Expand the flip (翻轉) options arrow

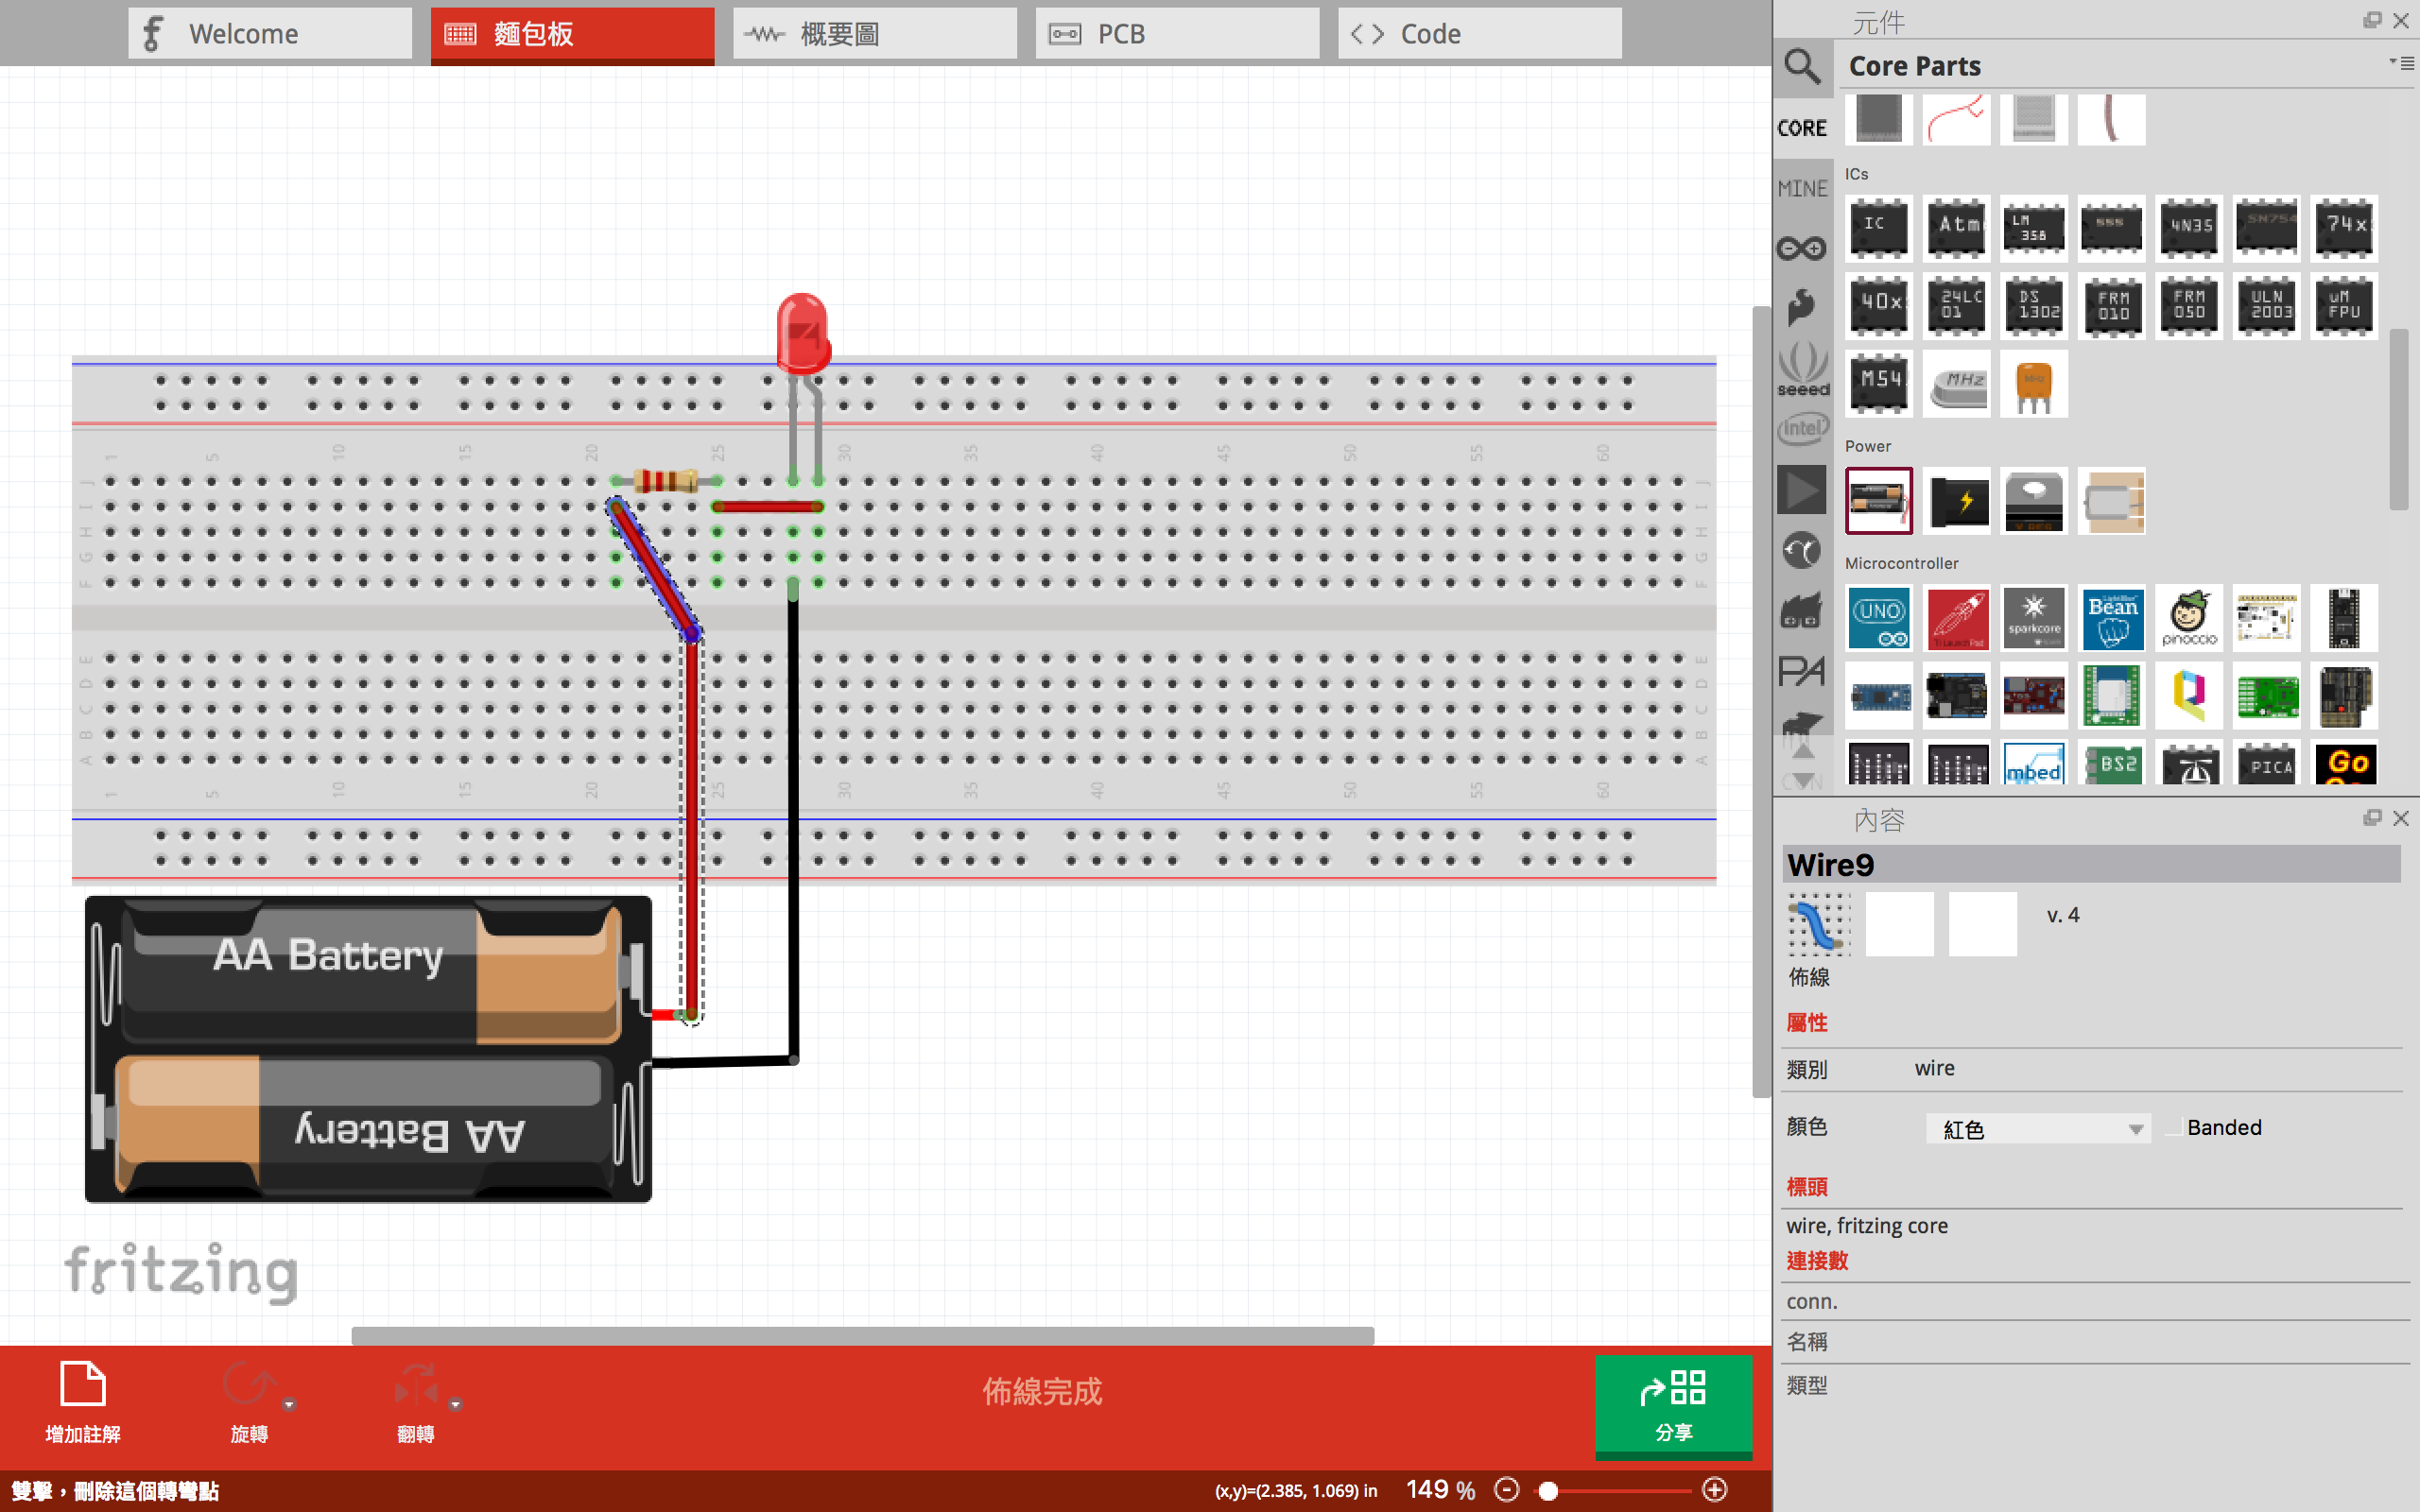click(x=455, y=1405)
